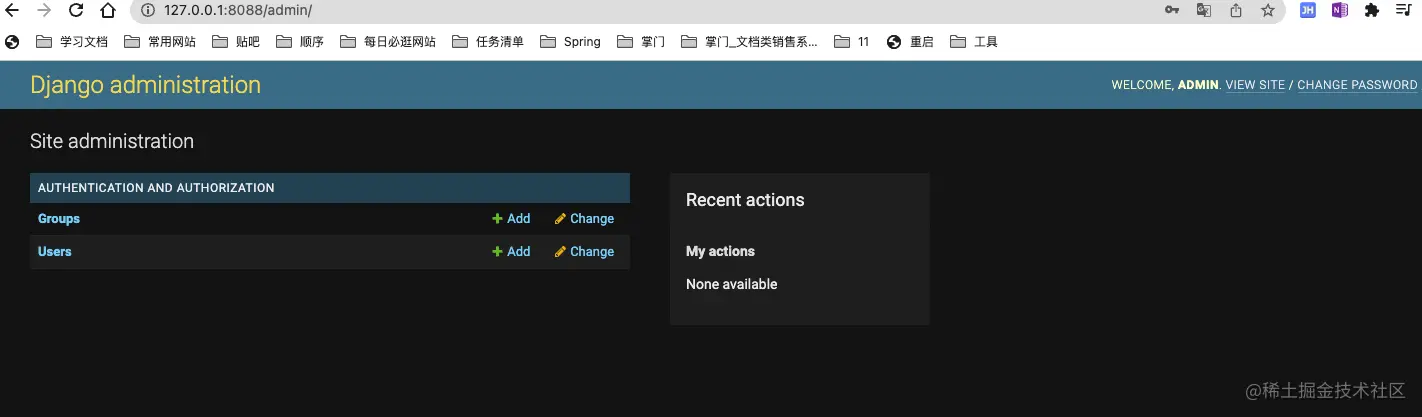1422x417 pixels.
Task: Click the browser forward arrow
Action: (44, 10)
